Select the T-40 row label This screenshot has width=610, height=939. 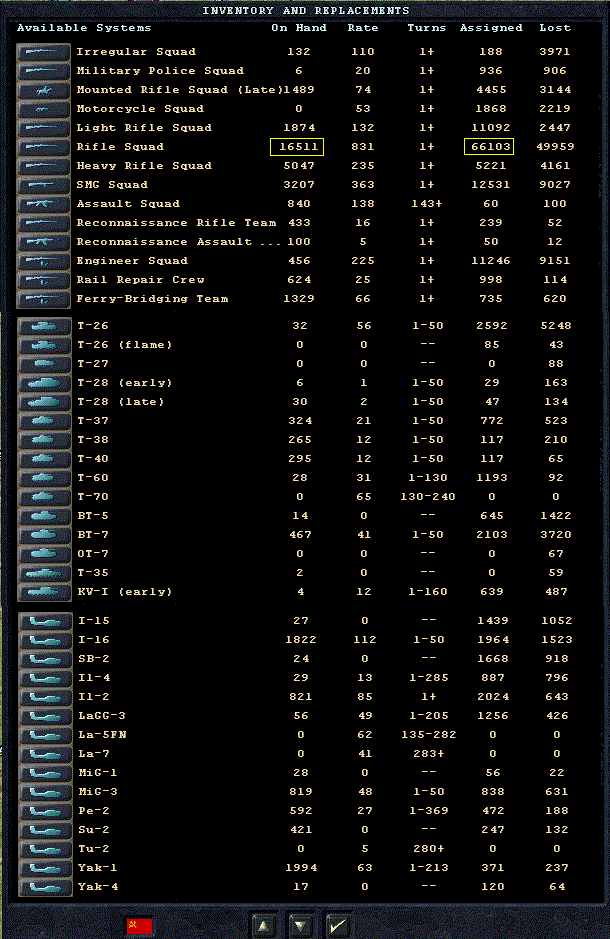93,459
